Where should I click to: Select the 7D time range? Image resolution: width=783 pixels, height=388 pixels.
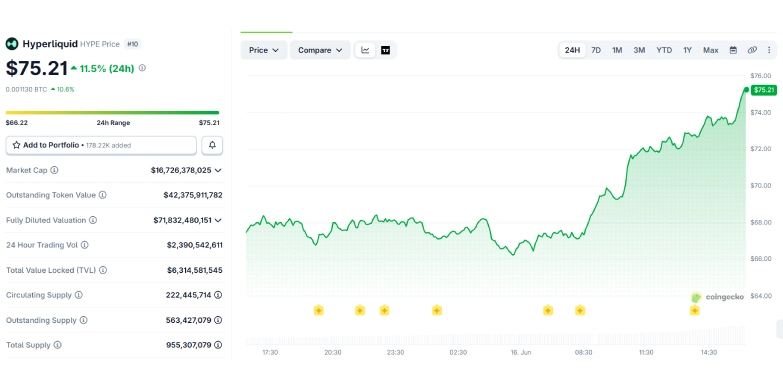coord(596,50)
